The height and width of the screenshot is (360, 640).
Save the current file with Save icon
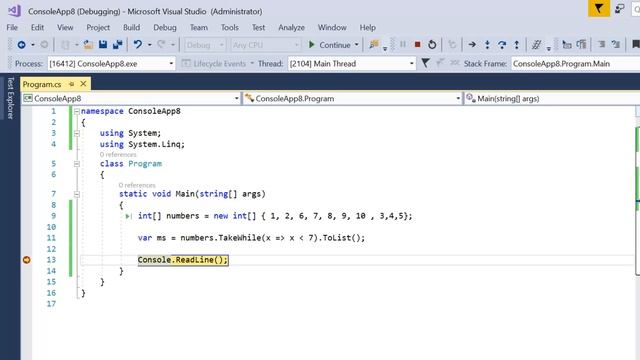pos(103,45)
